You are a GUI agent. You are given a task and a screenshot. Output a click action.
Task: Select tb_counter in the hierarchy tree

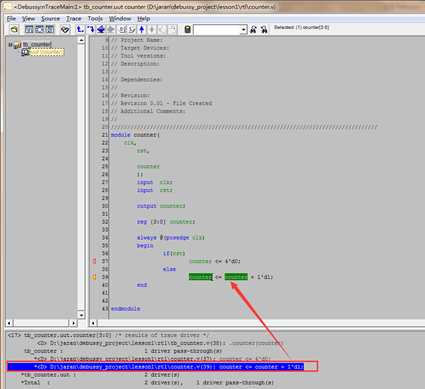click(x=37, y=44)
